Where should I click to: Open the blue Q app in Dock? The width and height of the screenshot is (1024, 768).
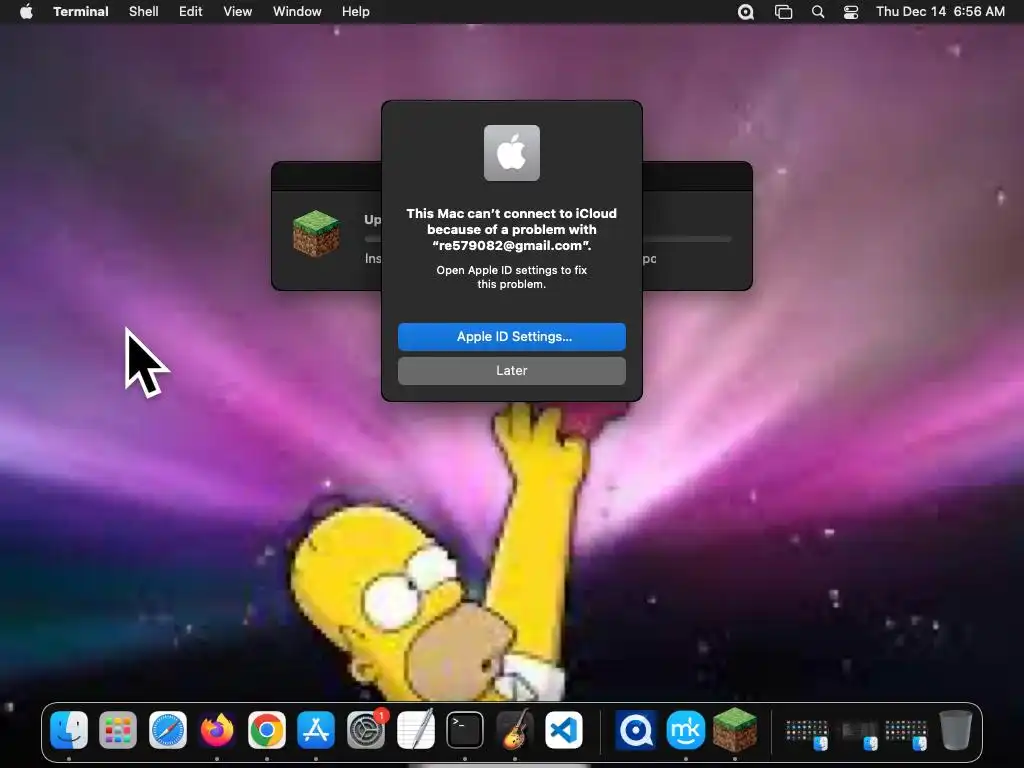(x=635, y=729)
